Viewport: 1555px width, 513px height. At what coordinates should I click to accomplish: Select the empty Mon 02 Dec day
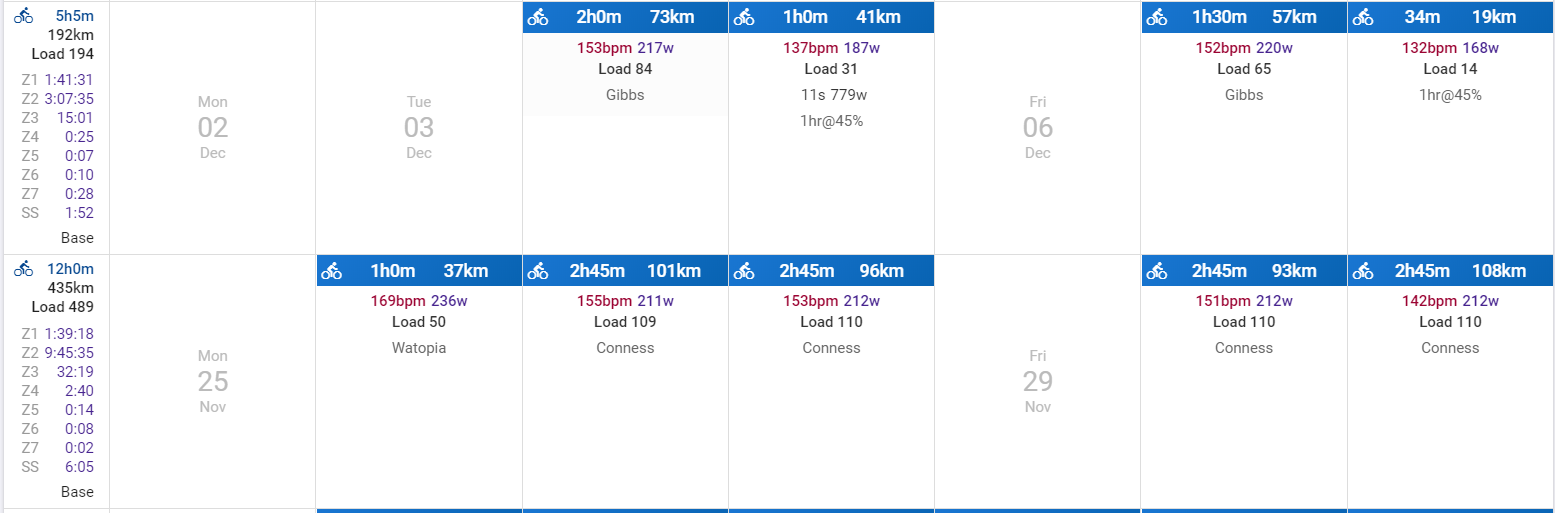pos(213,127)
